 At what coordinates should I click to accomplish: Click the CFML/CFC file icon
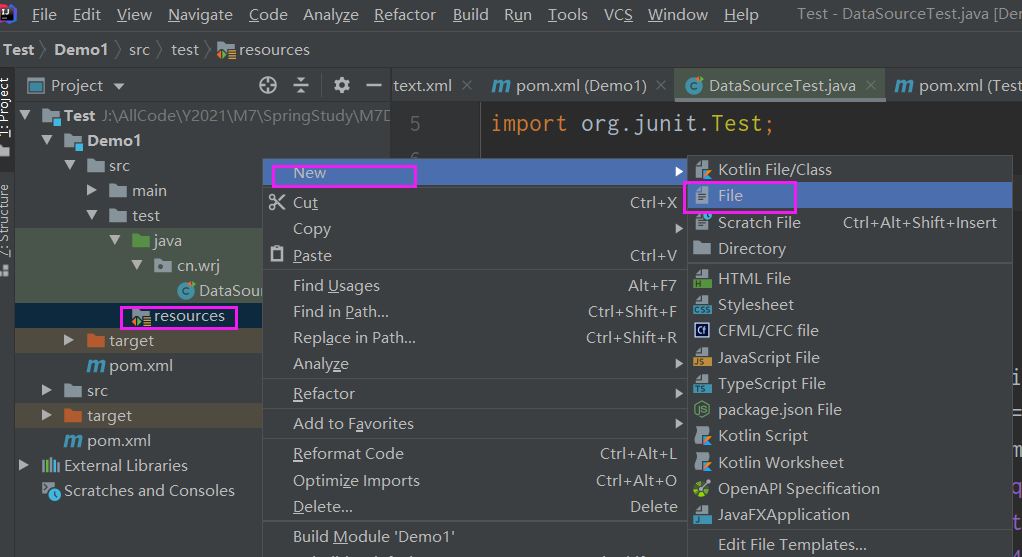tap(702, 330)
